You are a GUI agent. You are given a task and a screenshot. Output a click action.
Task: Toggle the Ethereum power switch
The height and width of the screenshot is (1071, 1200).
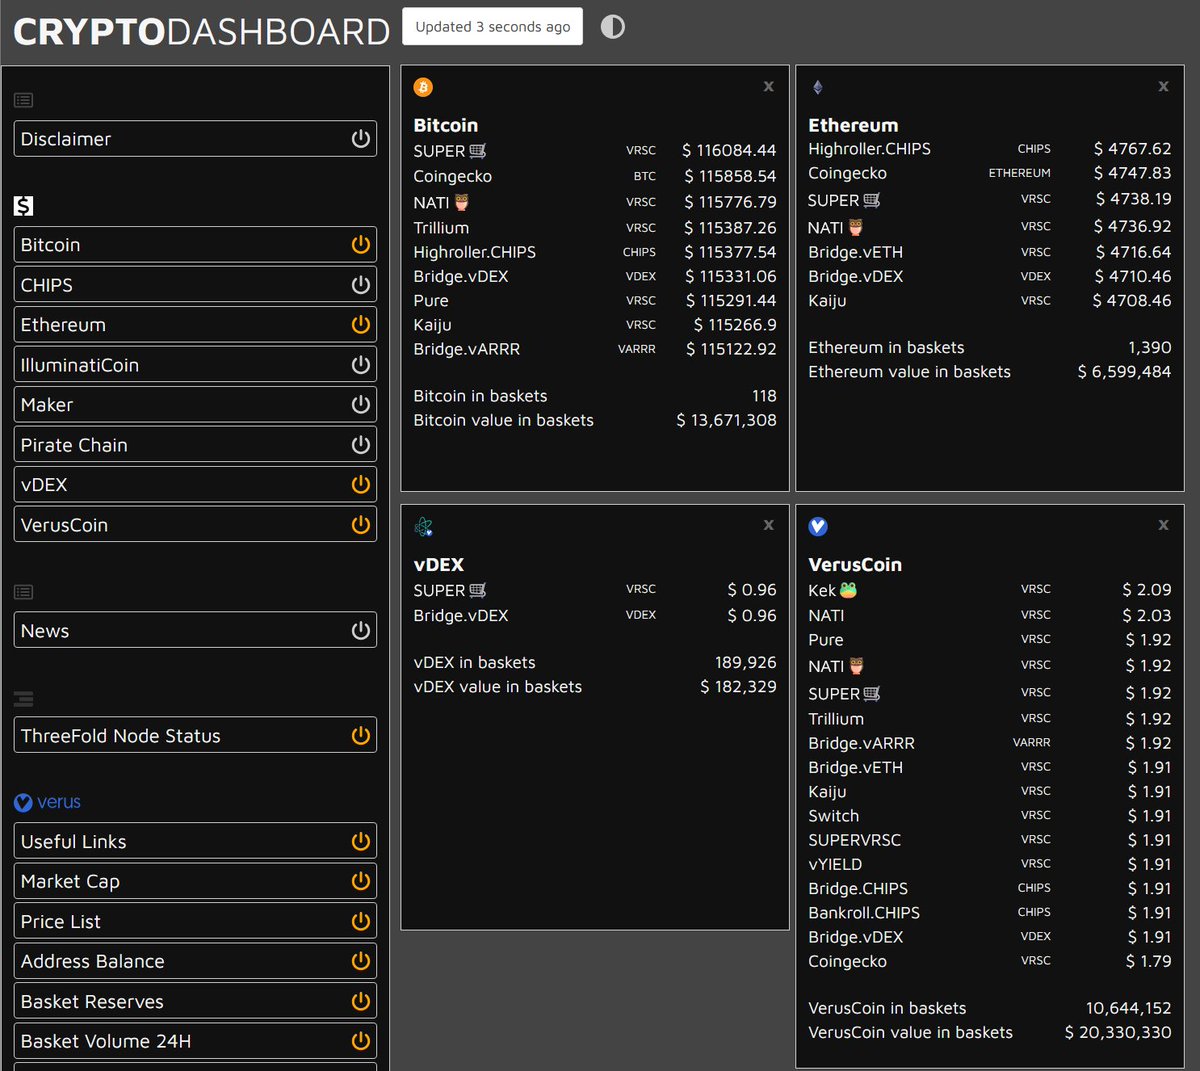coord(361,325)
